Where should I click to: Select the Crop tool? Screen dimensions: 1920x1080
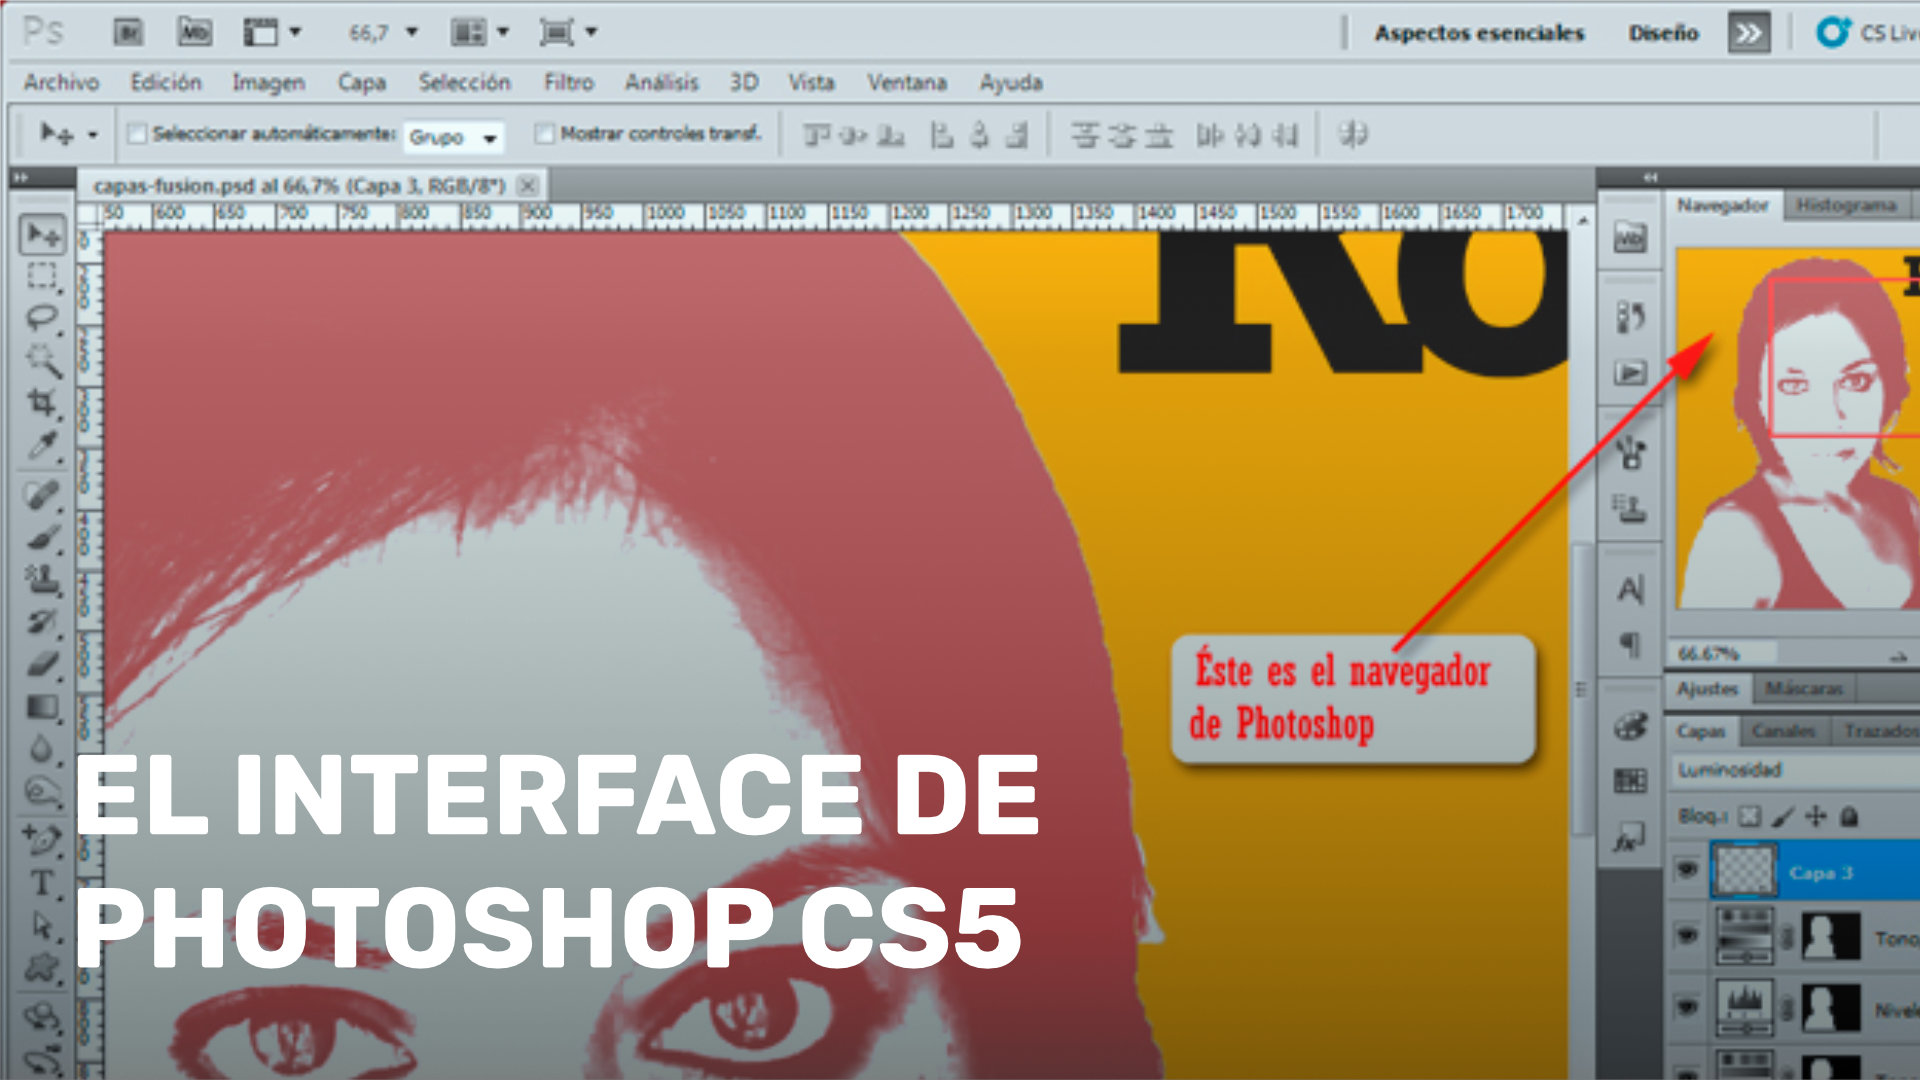(x=42, y=403)
